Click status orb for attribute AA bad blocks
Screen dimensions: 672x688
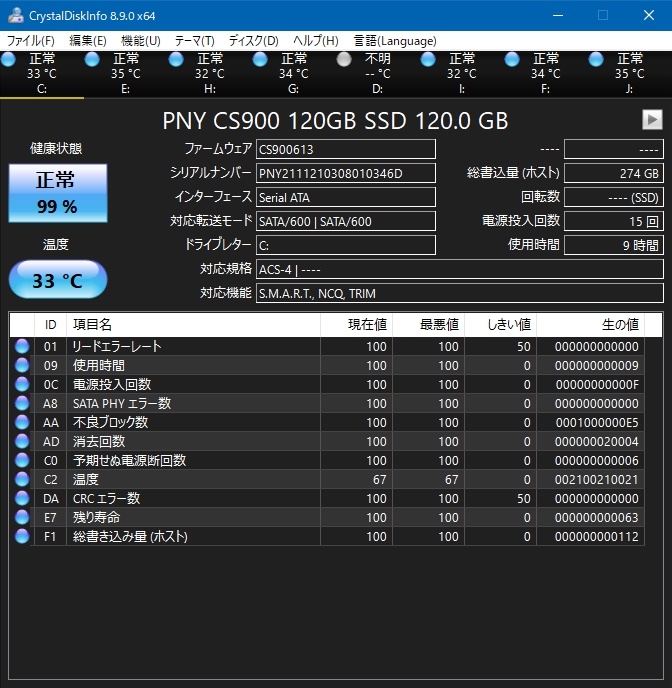(x=23, y=422)
